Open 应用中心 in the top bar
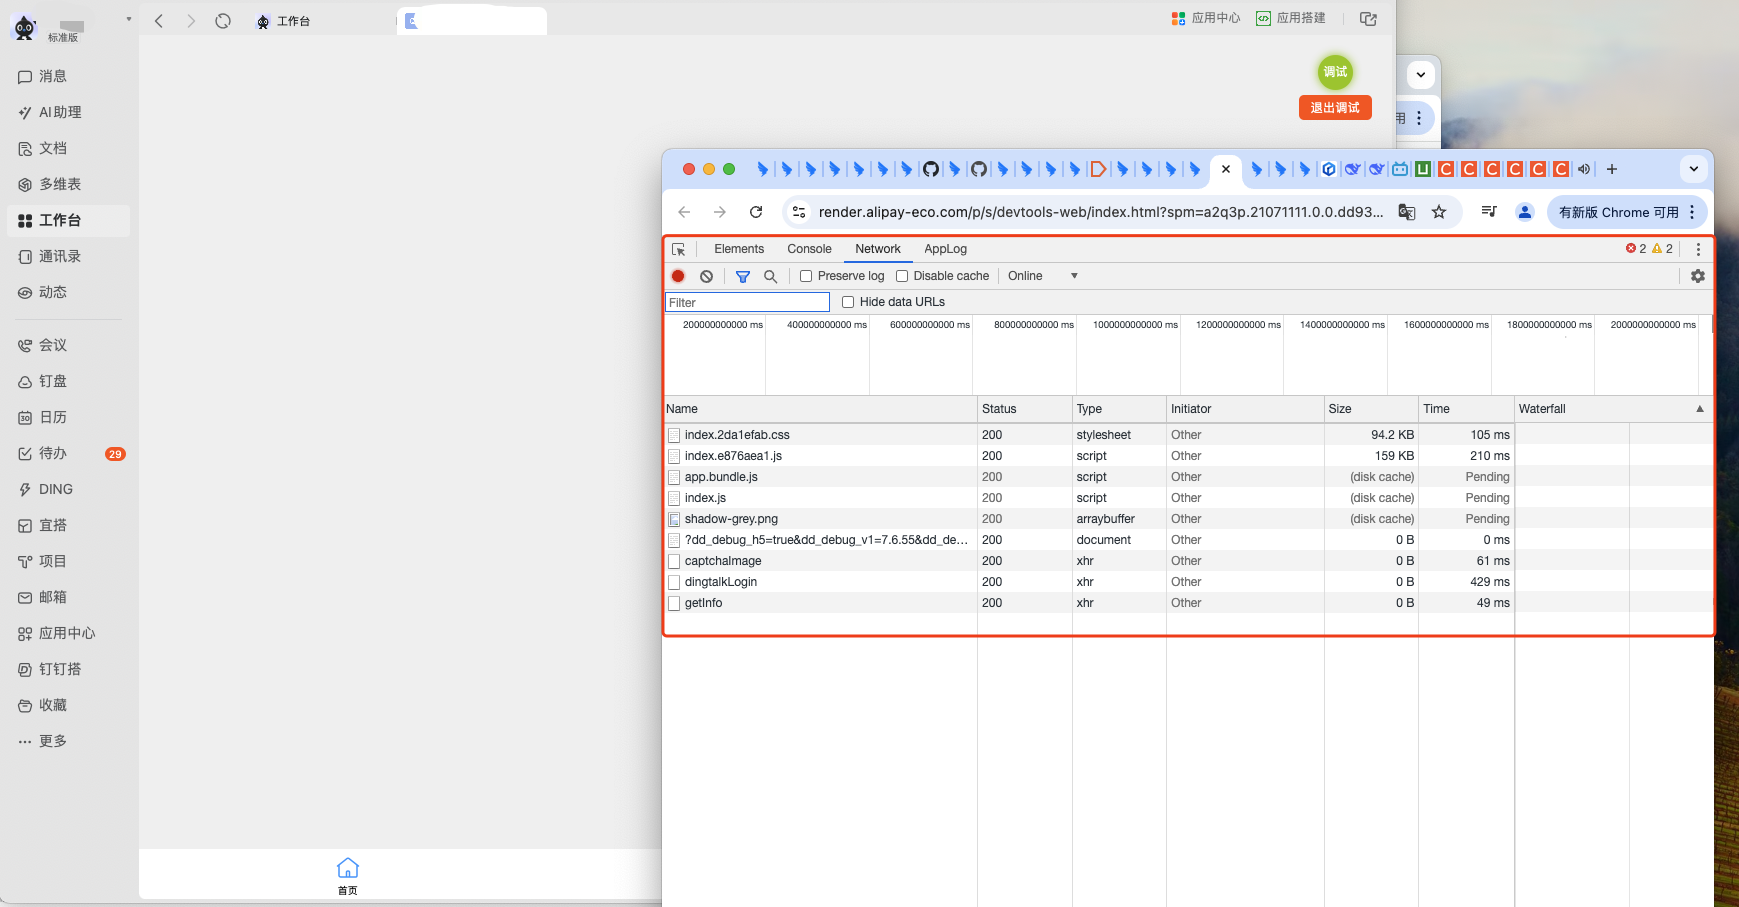Image resolution: width=1739 pixels, height=907 pixels. click(x=1206, y=18)
